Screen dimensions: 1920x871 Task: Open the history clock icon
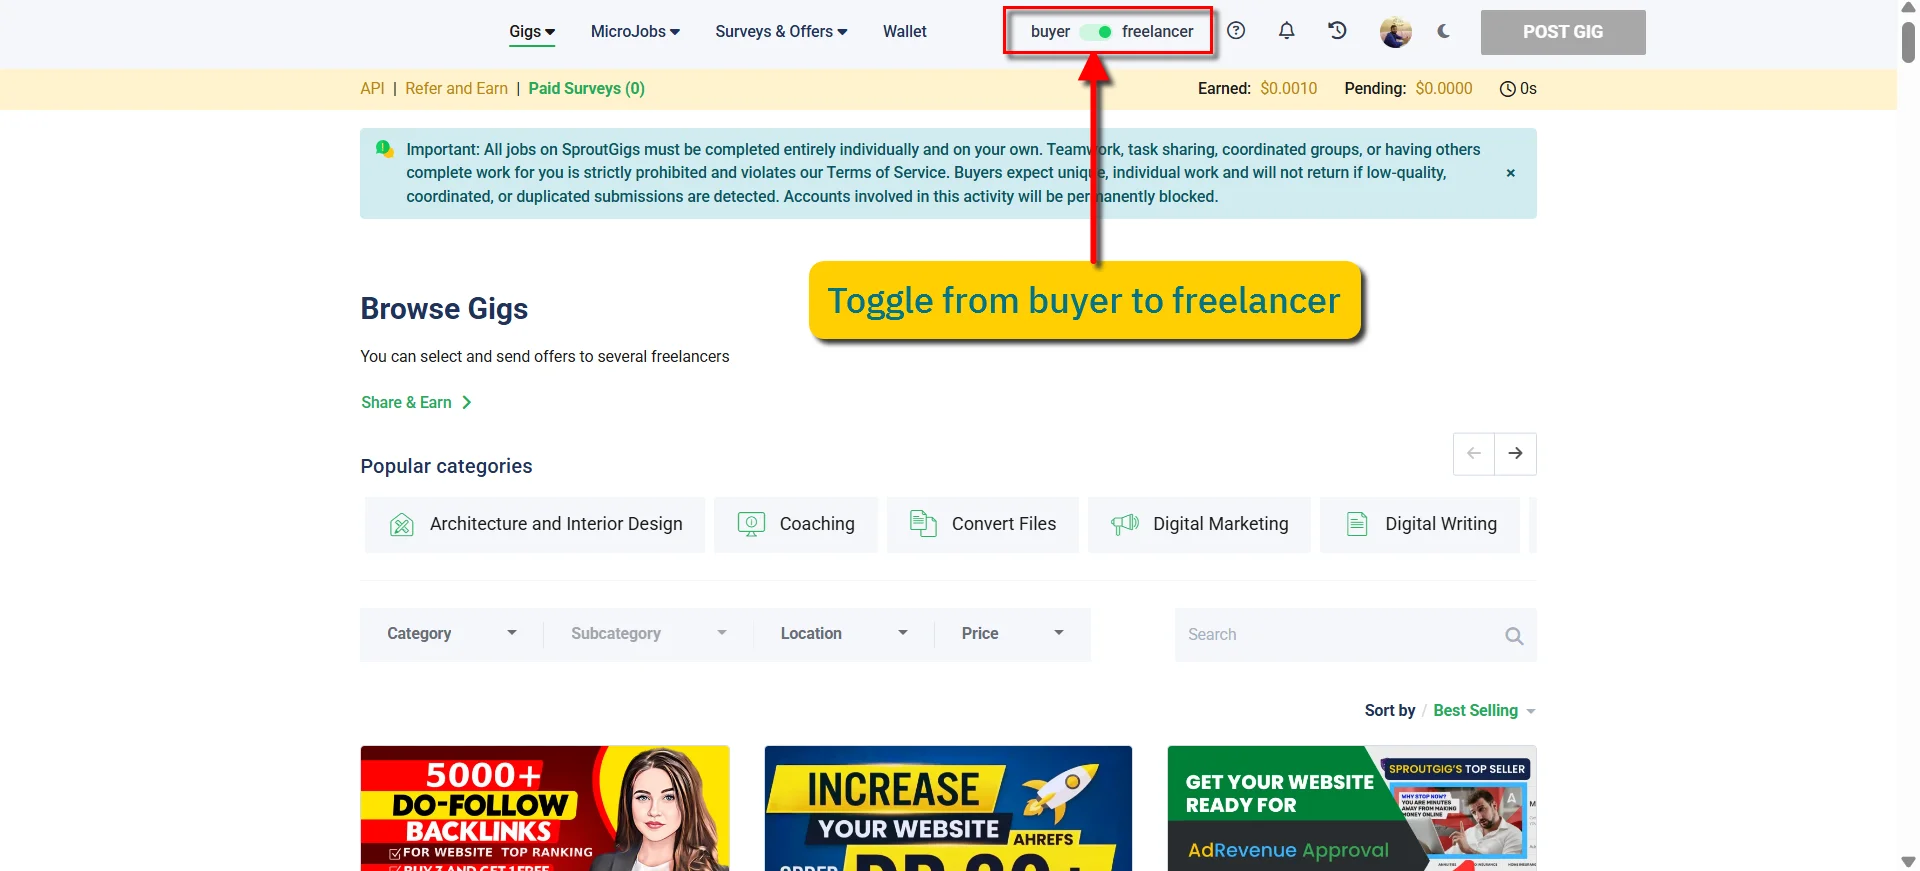click(x=1337, y=31)
